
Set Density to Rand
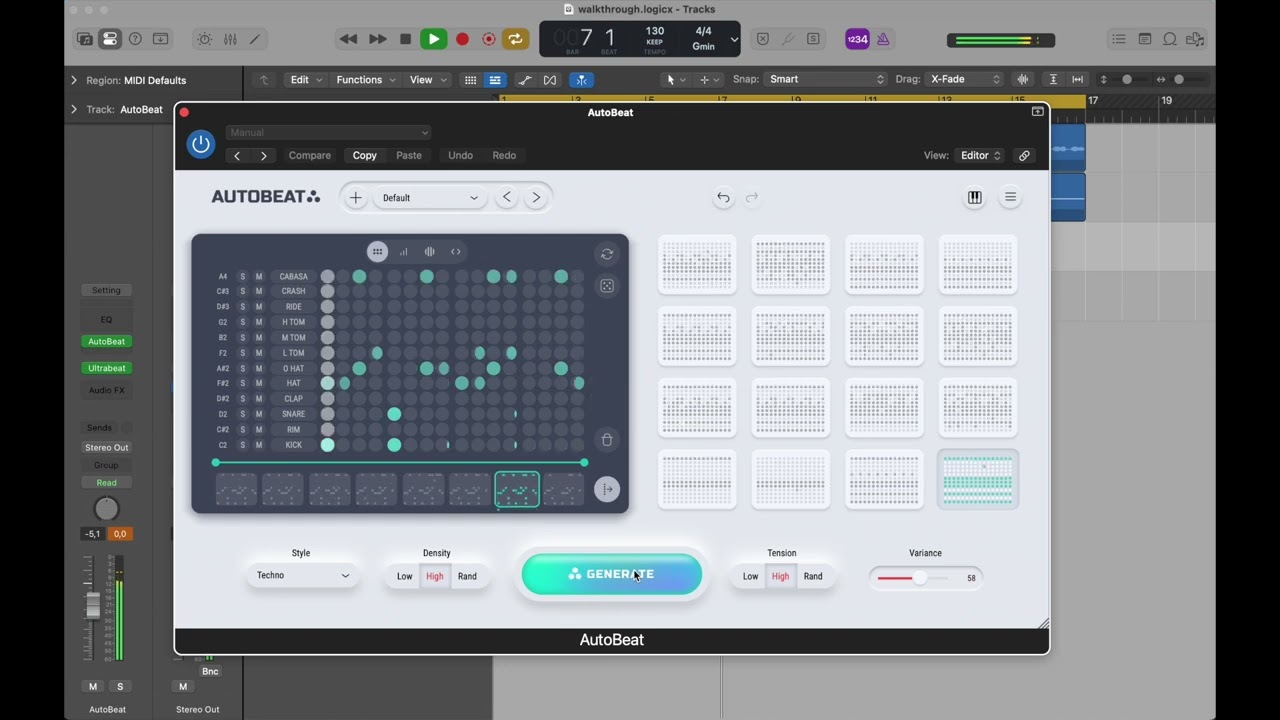467,576
